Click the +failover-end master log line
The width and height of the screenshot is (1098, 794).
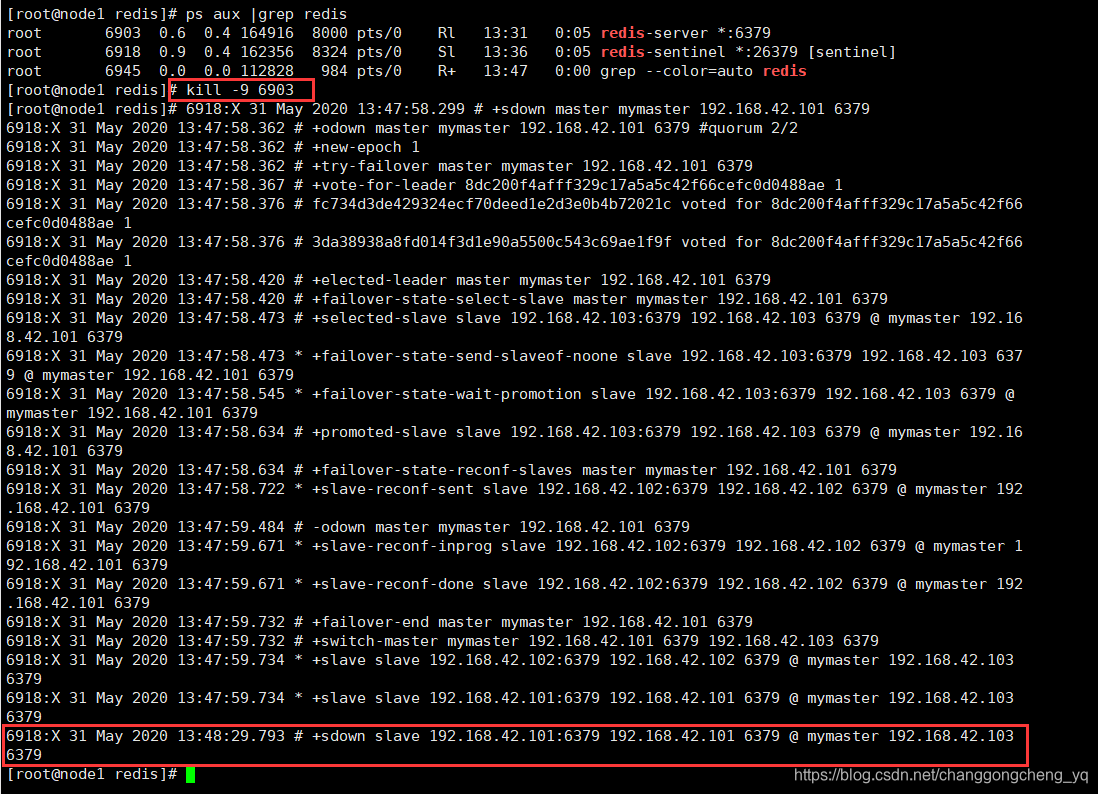(380, 621)
